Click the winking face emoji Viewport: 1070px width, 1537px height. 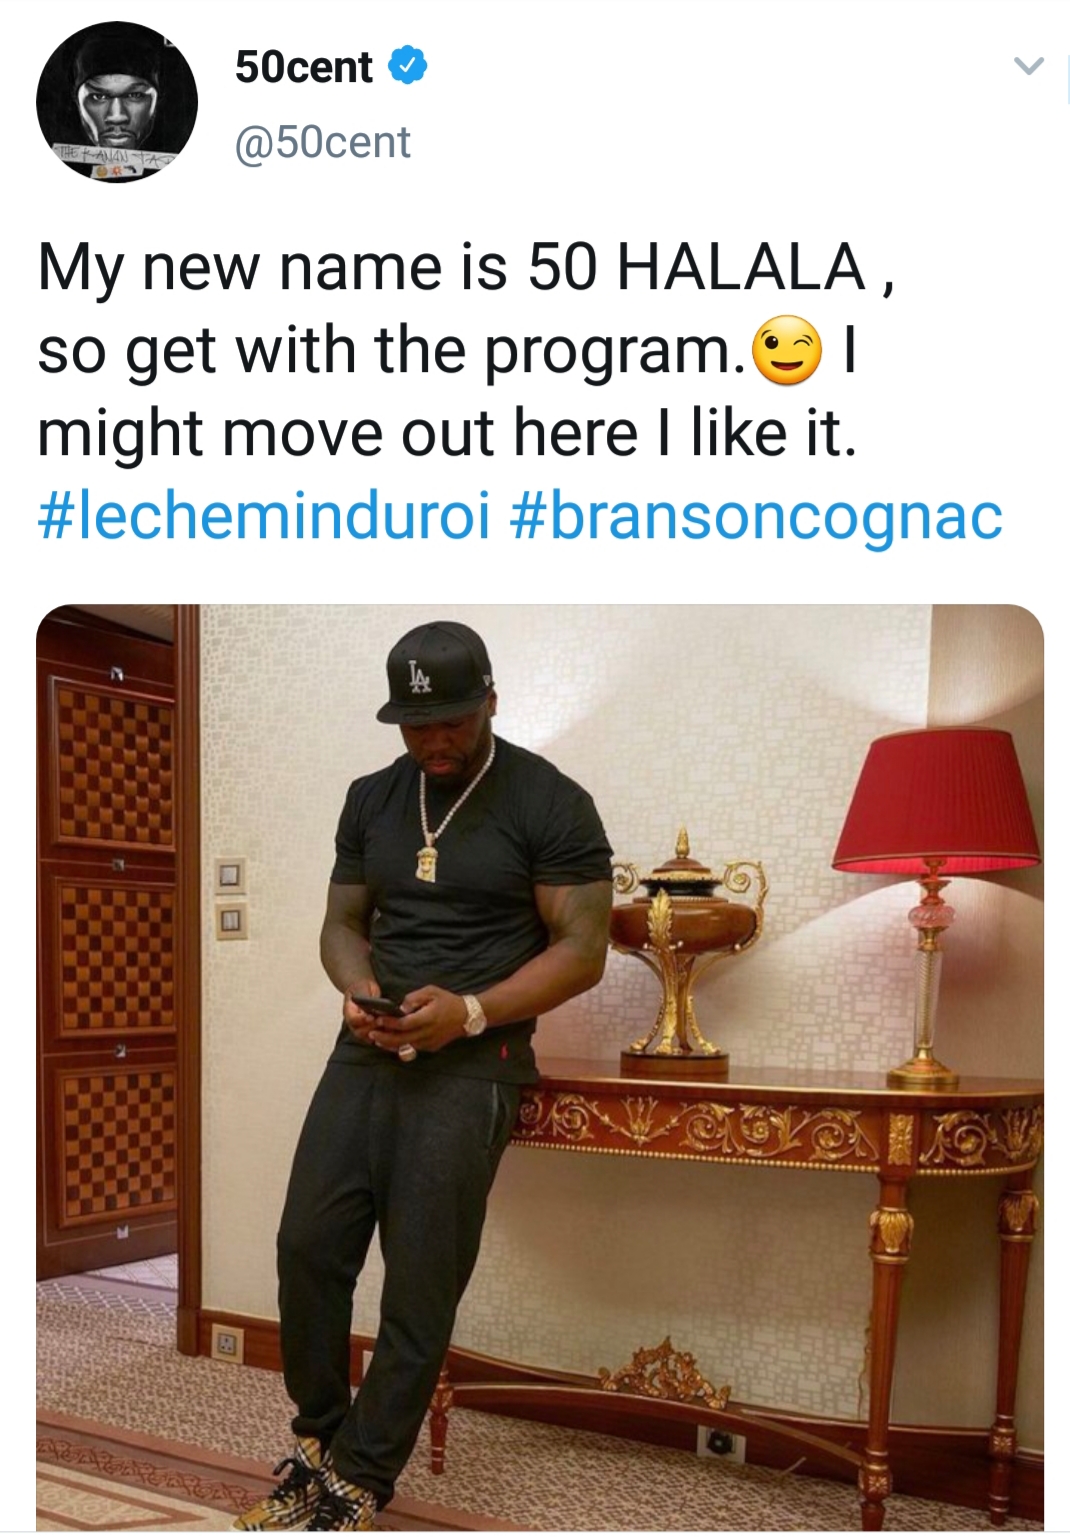[x=788, y=352]
